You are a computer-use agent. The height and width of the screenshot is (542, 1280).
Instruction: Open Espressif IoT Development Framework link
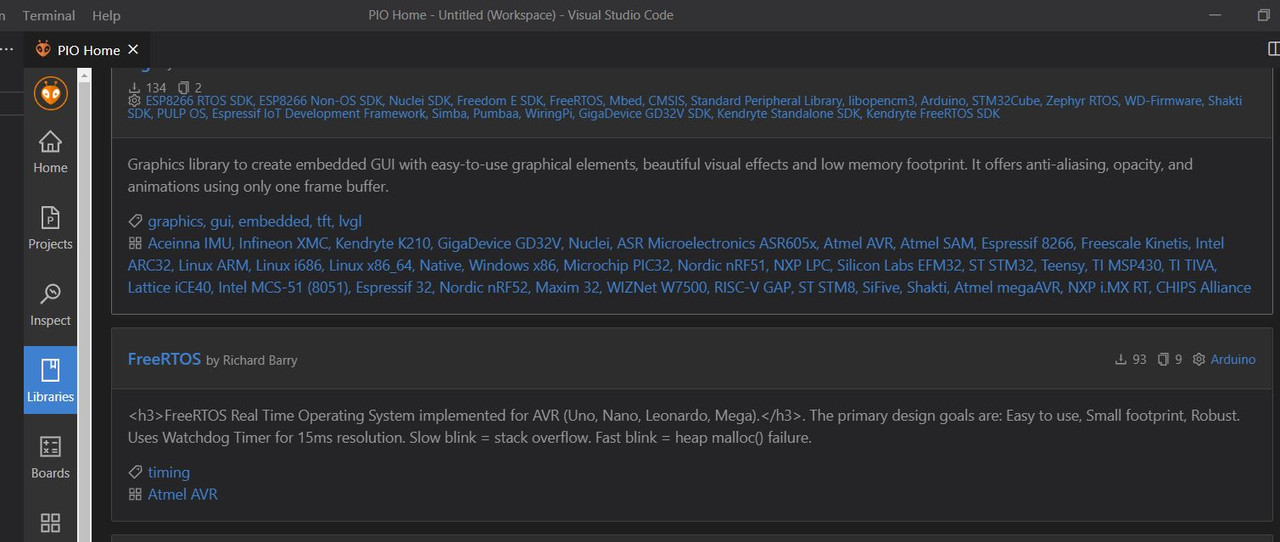319,114
